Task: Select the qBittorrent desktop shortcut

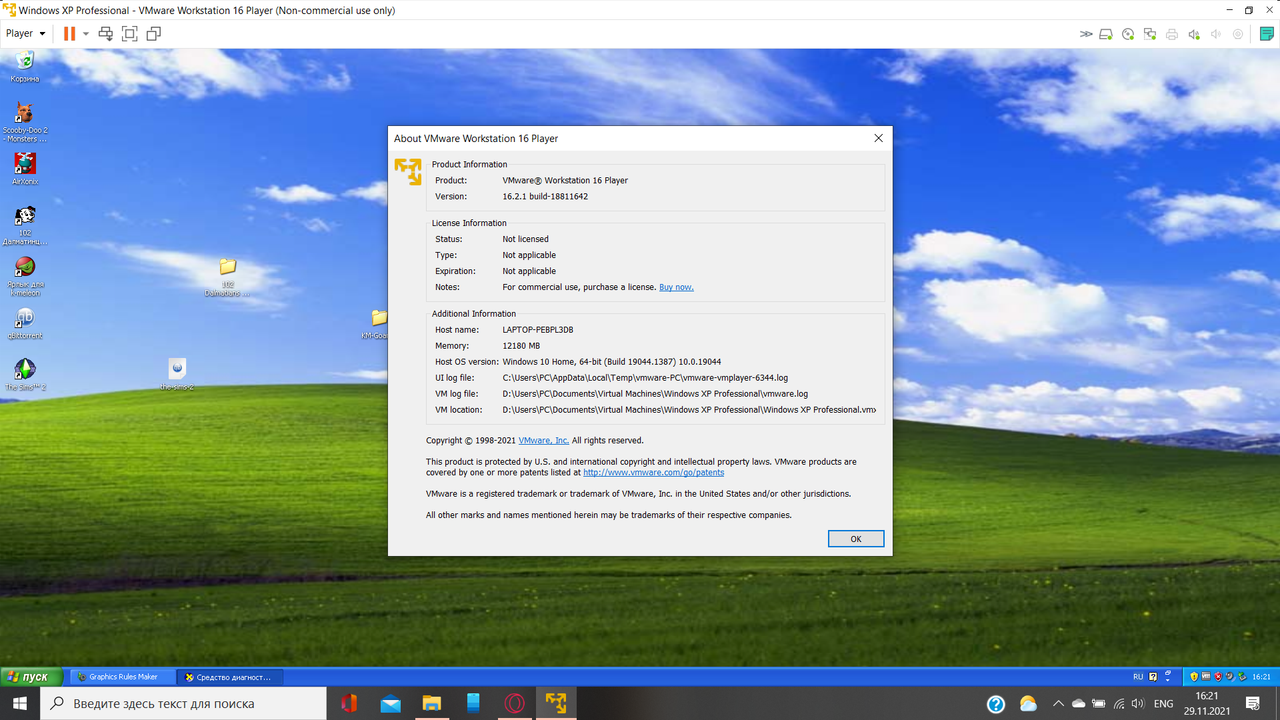Action: coord(25,324)
